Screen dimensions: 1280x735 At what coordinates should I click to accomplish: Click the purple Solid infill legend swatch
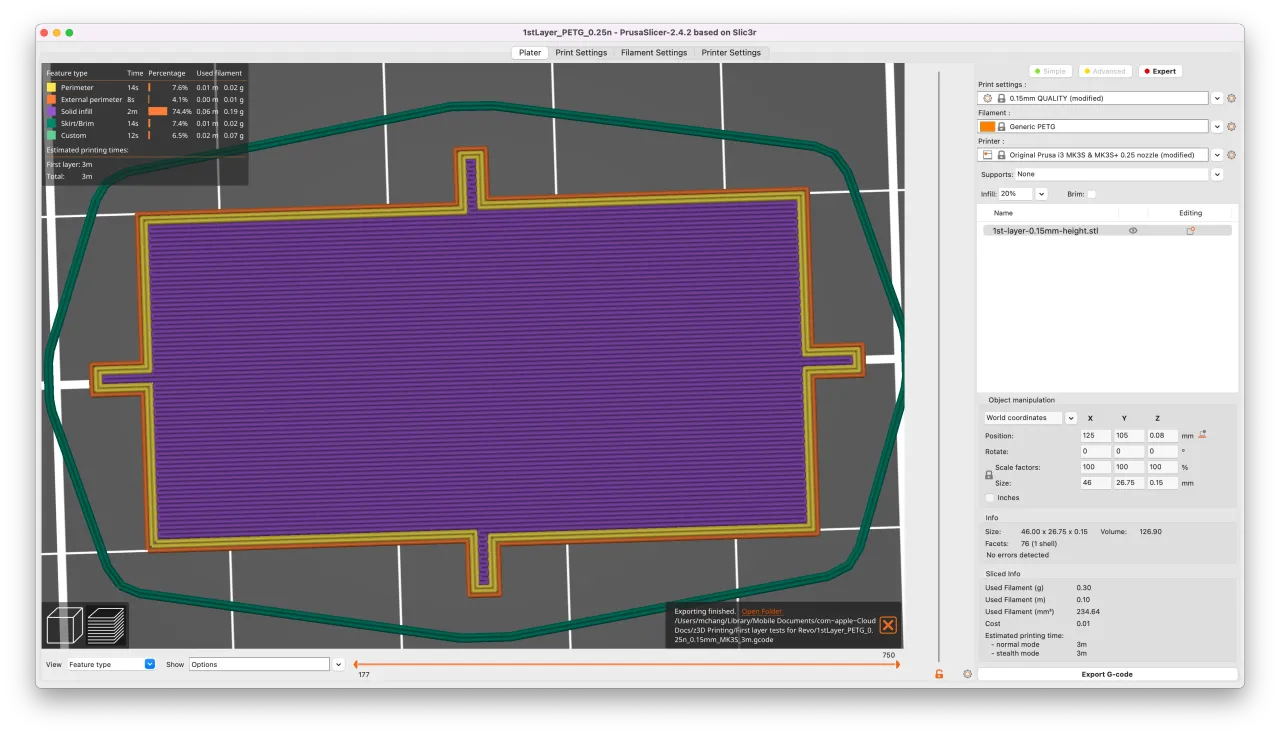52,111
